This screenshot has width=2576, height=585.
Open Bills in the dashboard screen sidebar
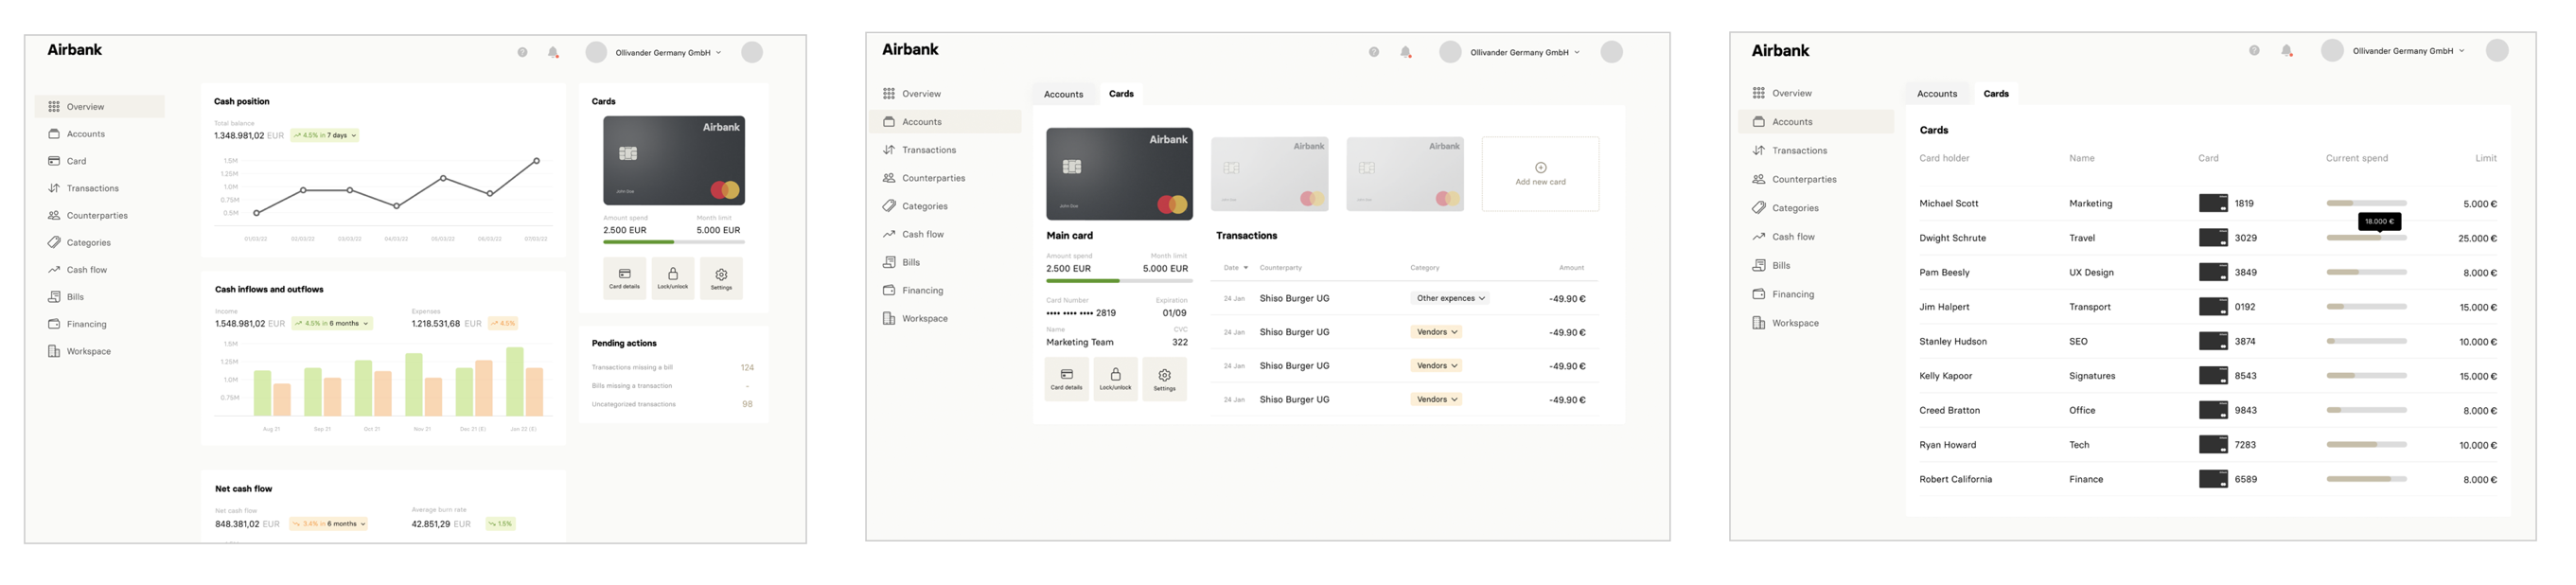tap(66, 297)
